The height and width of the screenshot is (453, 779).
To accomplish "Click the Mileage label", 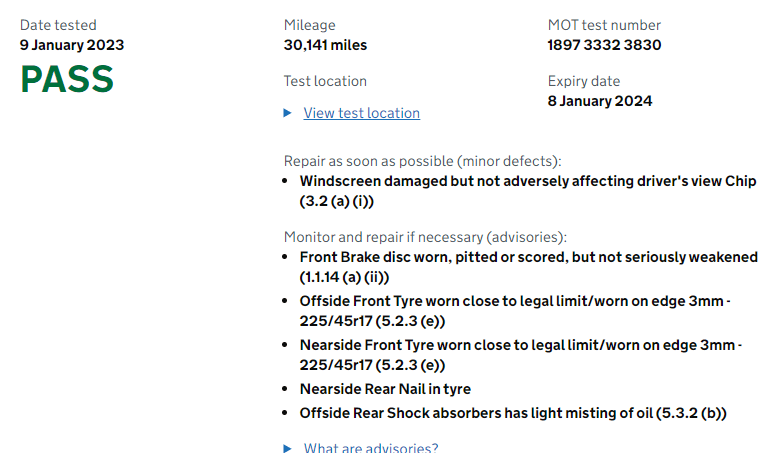I will [310, 25].
